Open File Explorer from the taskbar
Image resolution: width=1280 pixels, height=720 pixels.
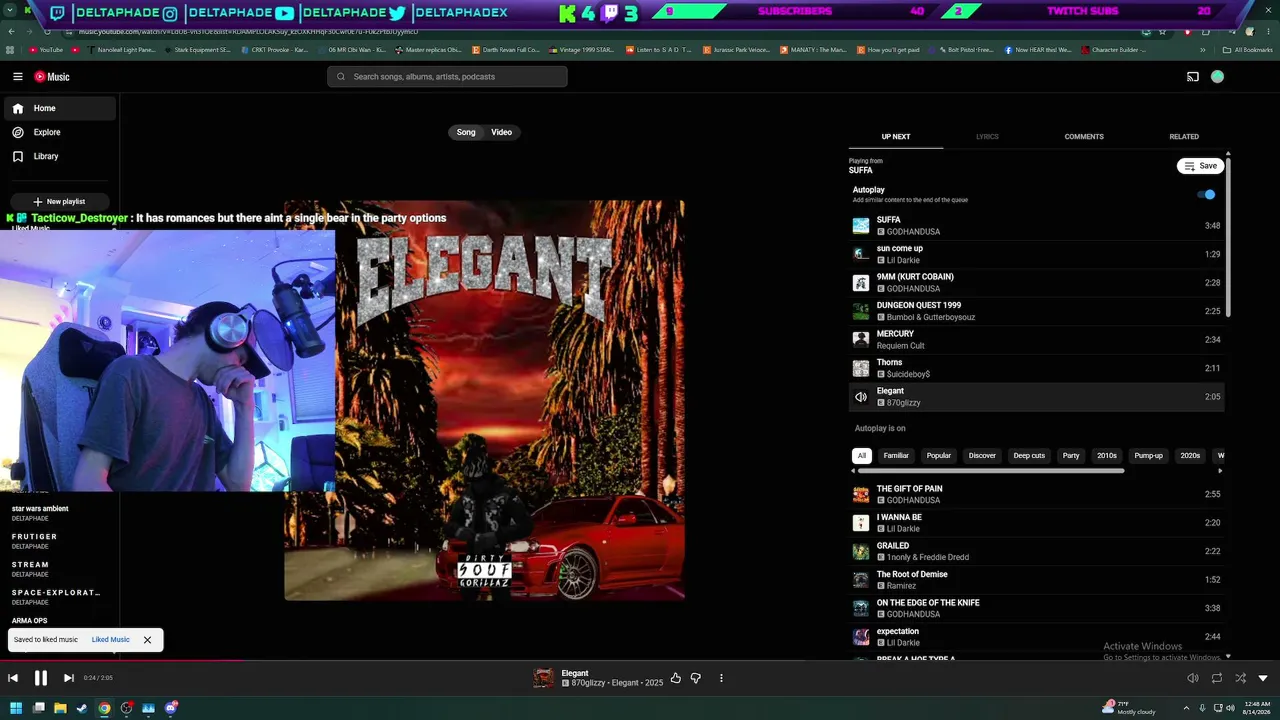[x=60, y=708]
